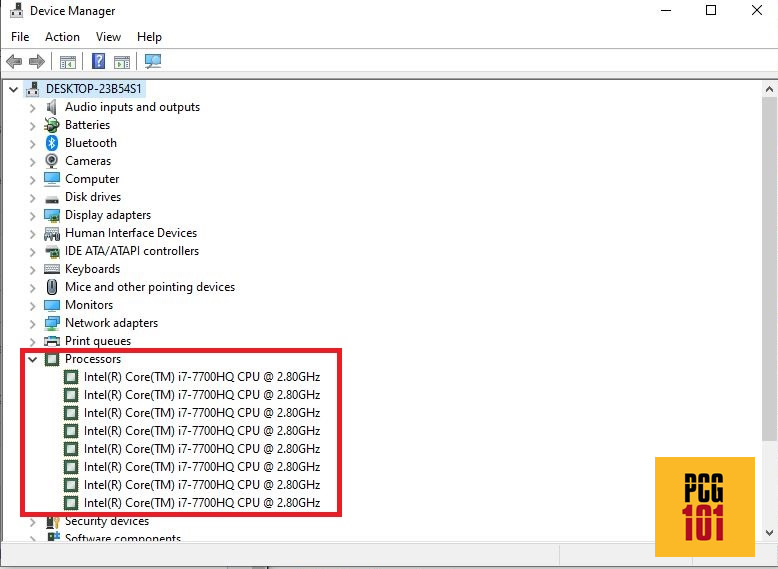The height and width of the screenshot is (569, 778).
Task: Open the Help menu
Action: pyautogui.click(x=149, y=37)
